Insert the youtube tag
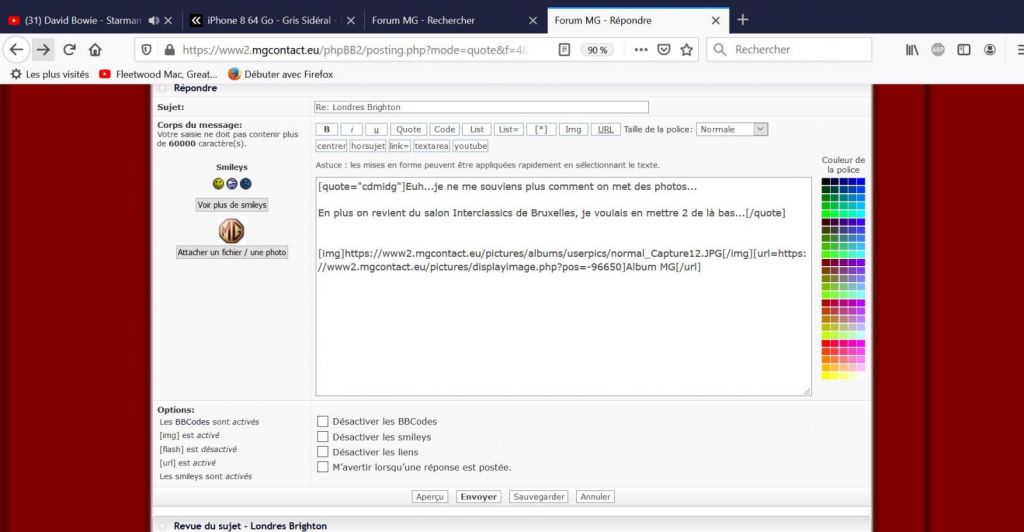Image resolution: width=1024 pixels, height=532 pixels. point(470,146)
